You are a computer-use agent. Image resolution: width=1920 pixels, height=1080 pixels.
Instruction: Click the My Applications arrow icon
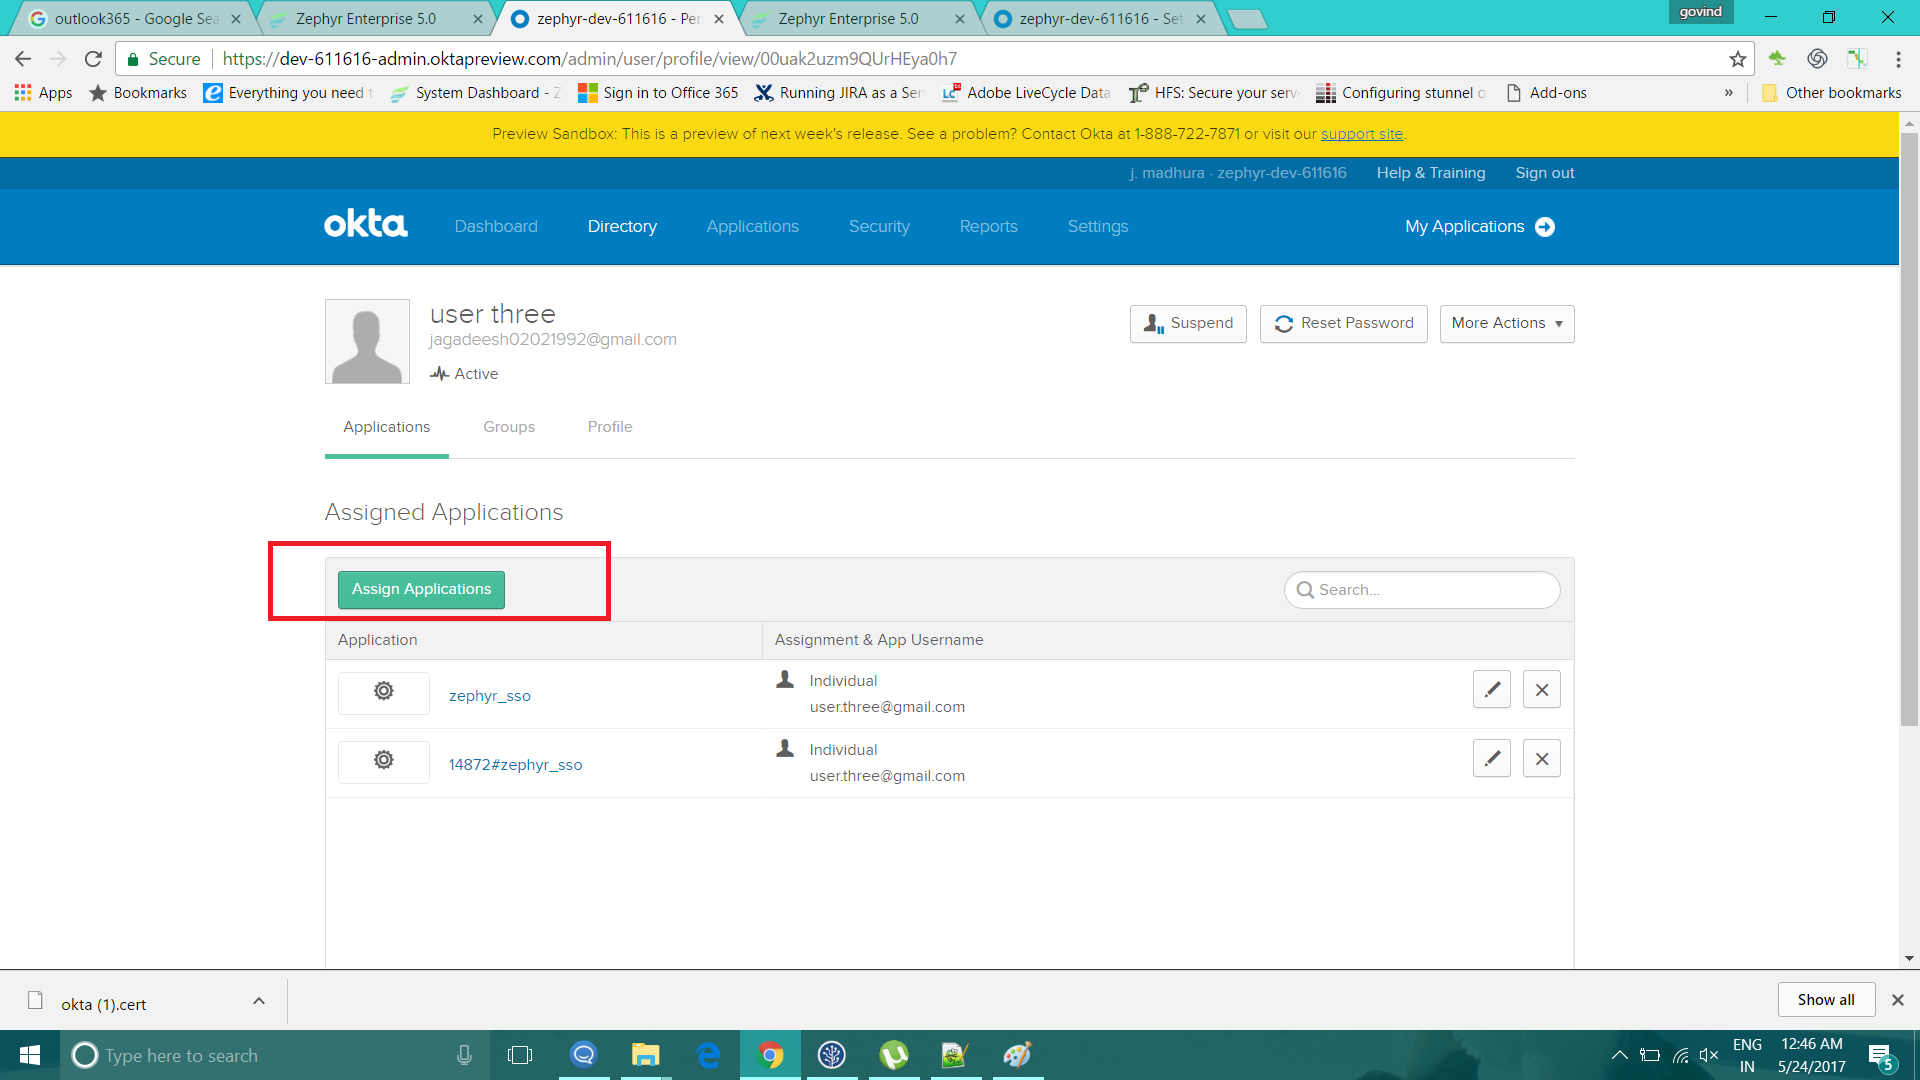pyautogui.click(x=1545, y=227)
